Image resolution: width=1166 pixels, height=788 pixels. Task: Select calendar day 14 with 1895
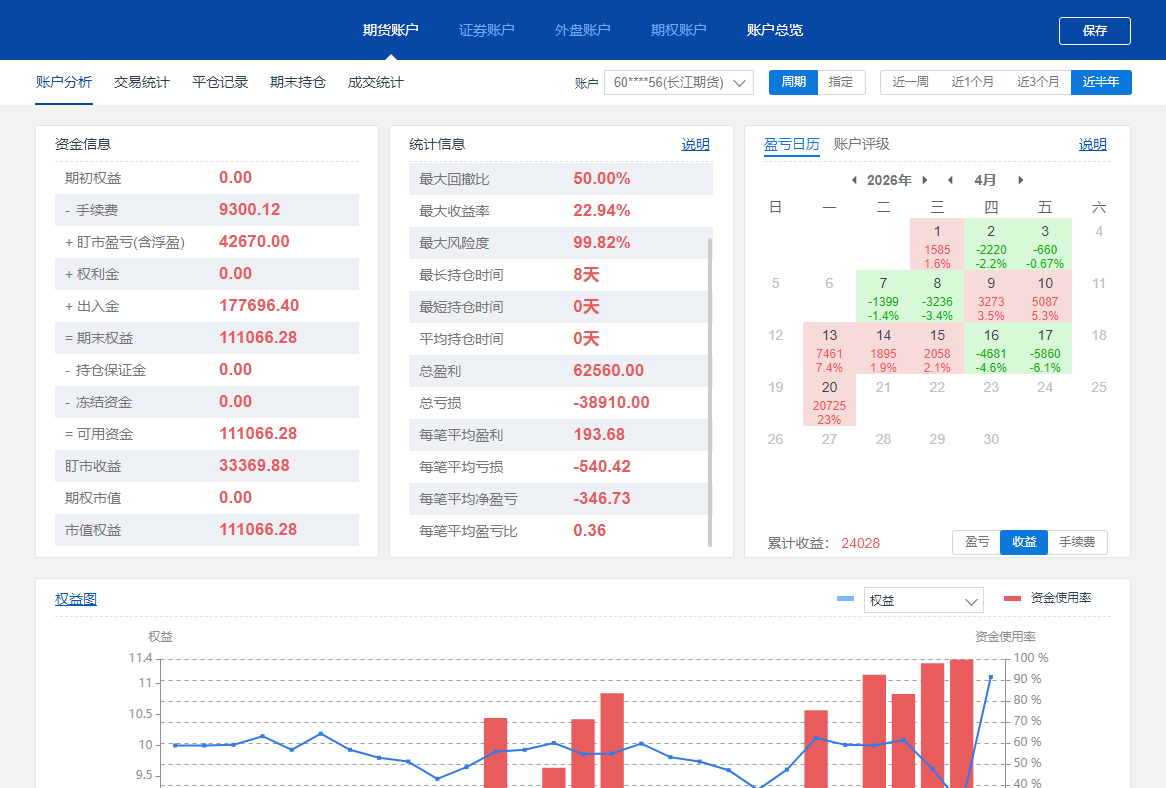883,349
